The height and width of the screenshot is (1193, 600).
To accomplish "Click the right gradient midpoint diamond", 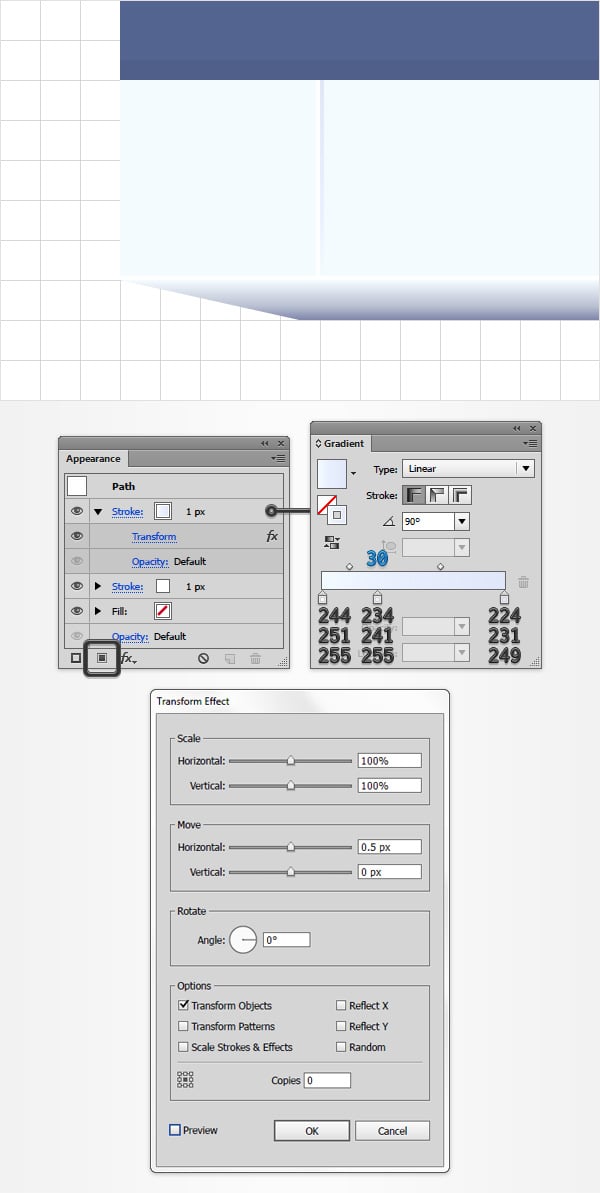I will [x=440, y=566].
